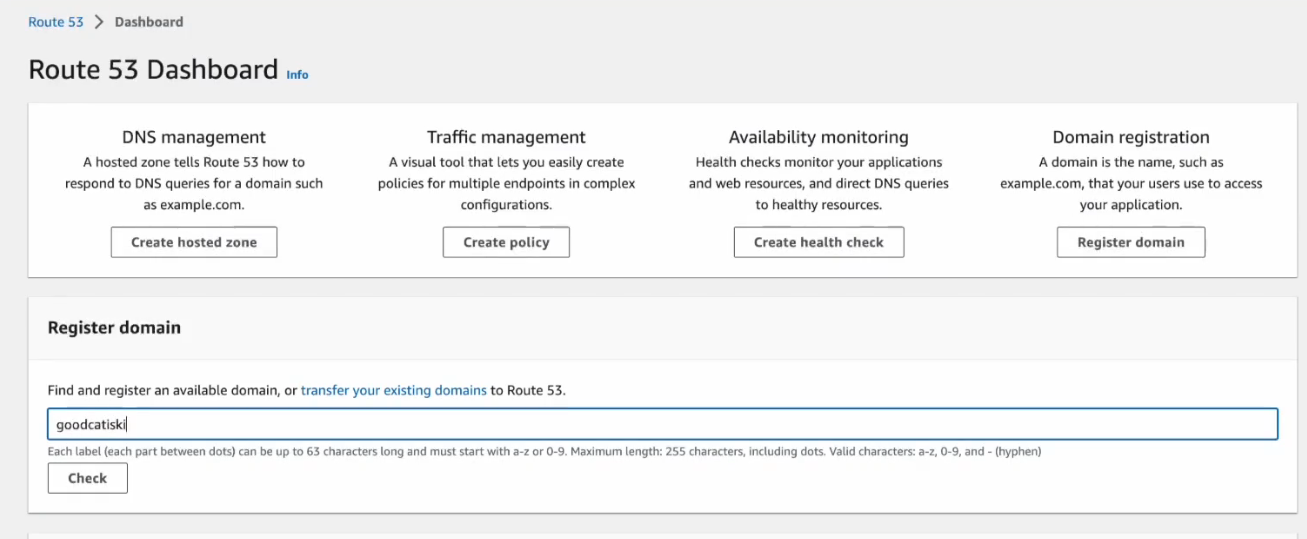Open the Route 53 breadcrumb link
The image size is (1307, 539).
point(56,22)
